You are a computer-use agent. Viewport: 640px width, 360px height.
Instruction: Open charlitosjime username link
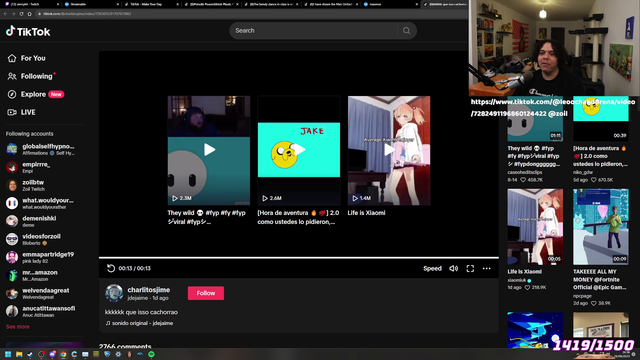pyautogui.click(x=149, y=290)
